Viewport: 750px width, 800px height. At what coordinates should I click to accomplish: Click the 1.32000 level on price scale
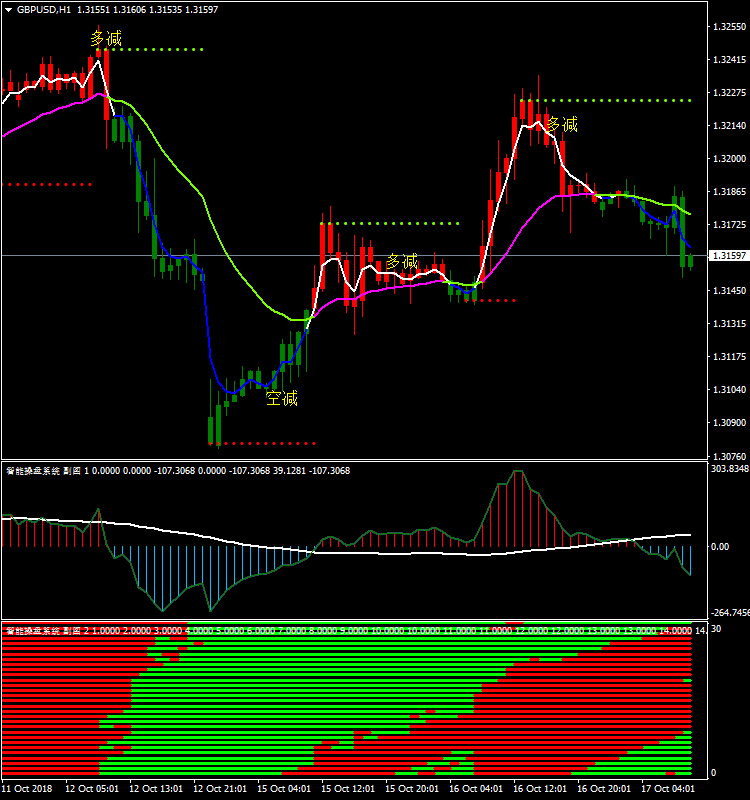pyautogui.click(x=727, y=159)
